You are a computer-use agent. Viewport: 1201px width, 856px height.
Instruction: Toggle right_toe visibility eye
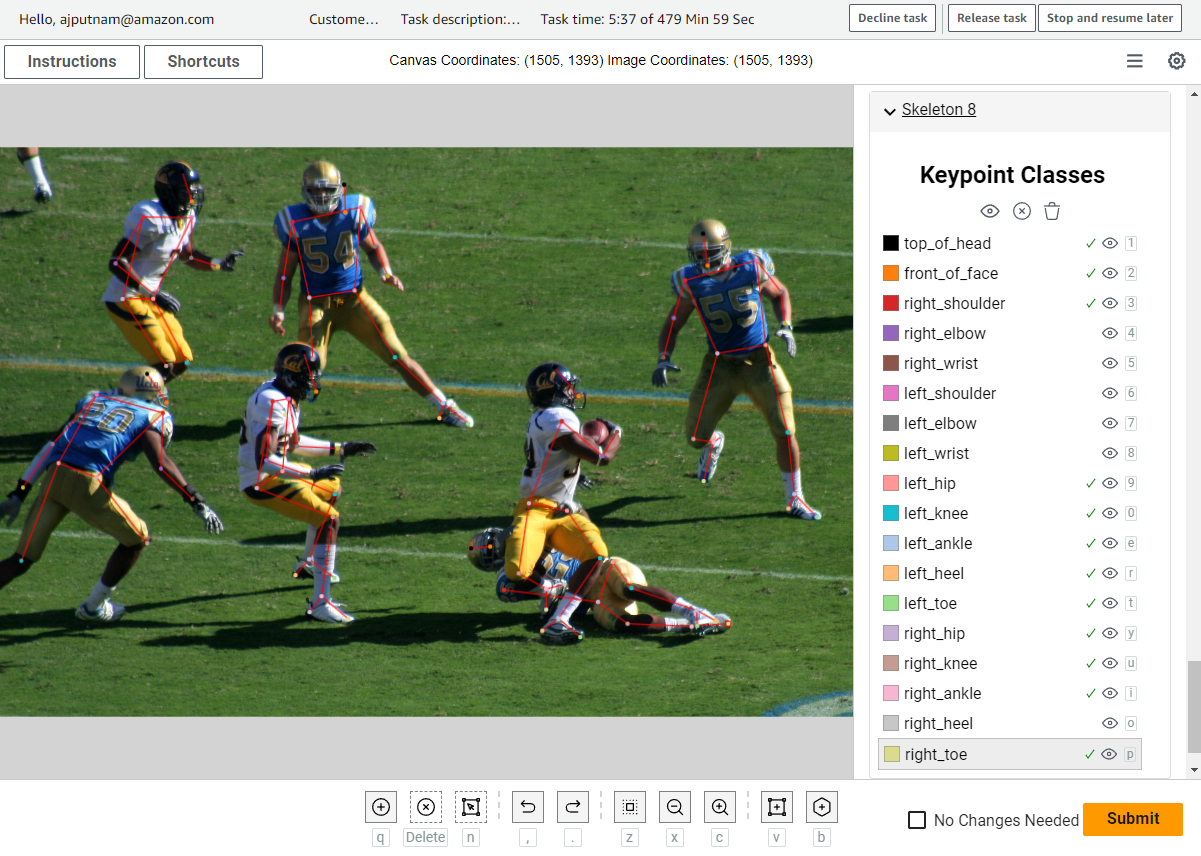click(1109, 754)
